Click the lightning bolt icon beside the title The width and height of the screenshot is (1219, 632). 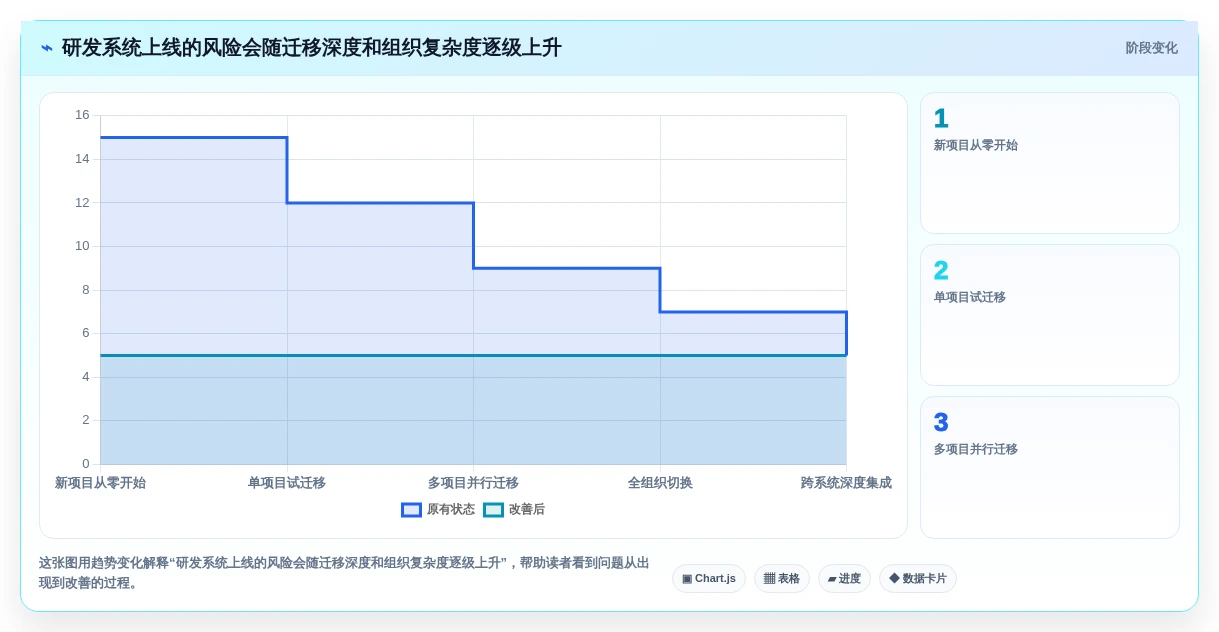coord(47,48)
